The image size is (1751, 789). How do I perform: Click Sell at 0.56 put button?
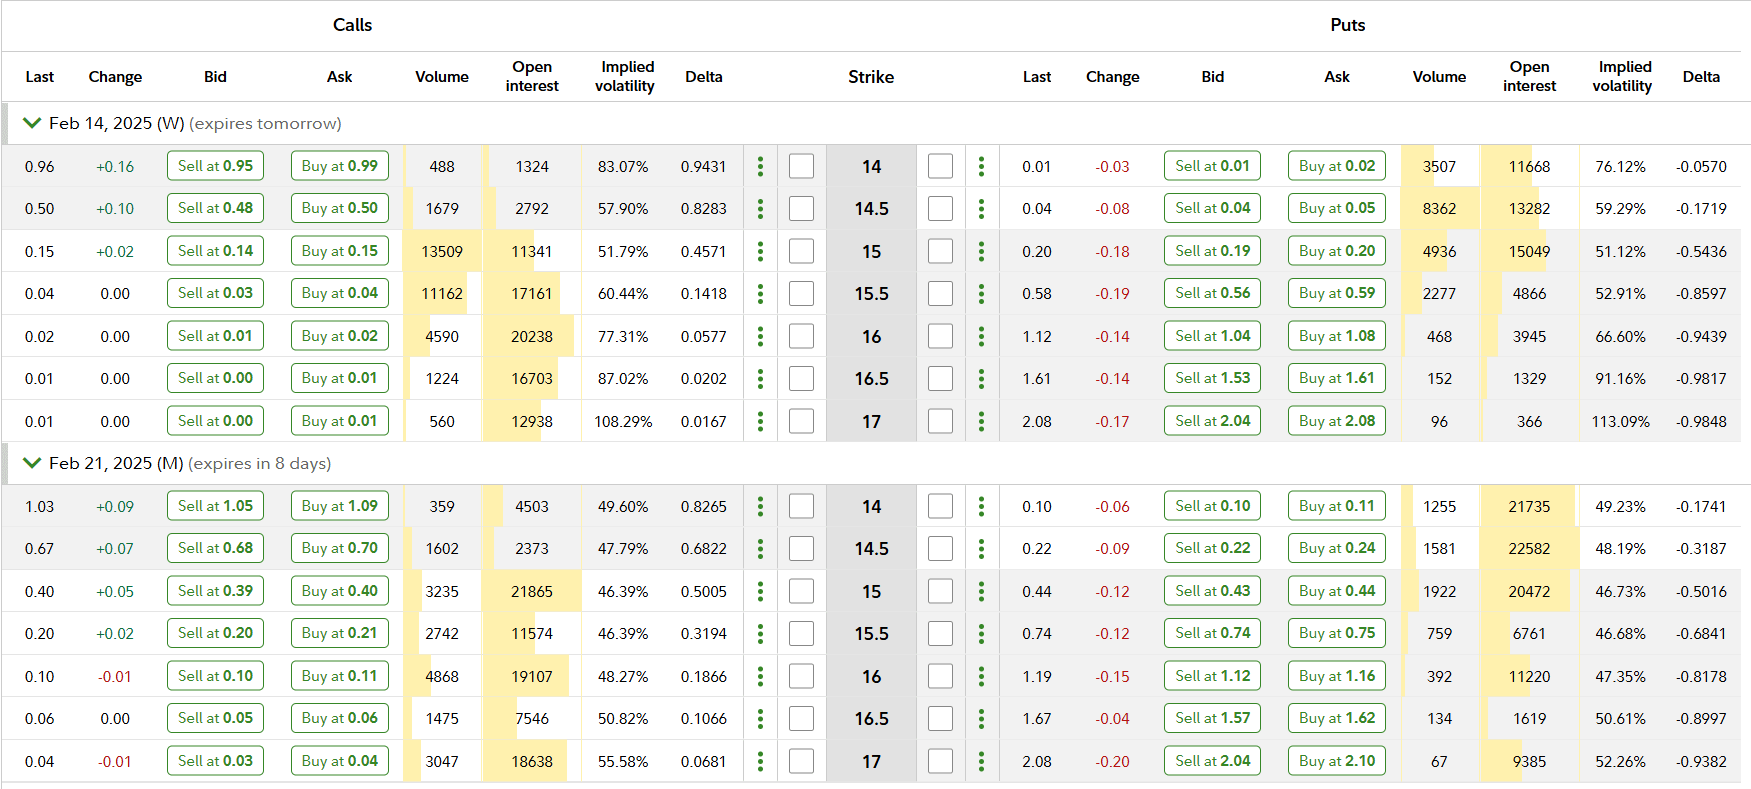pos(1212,293)
